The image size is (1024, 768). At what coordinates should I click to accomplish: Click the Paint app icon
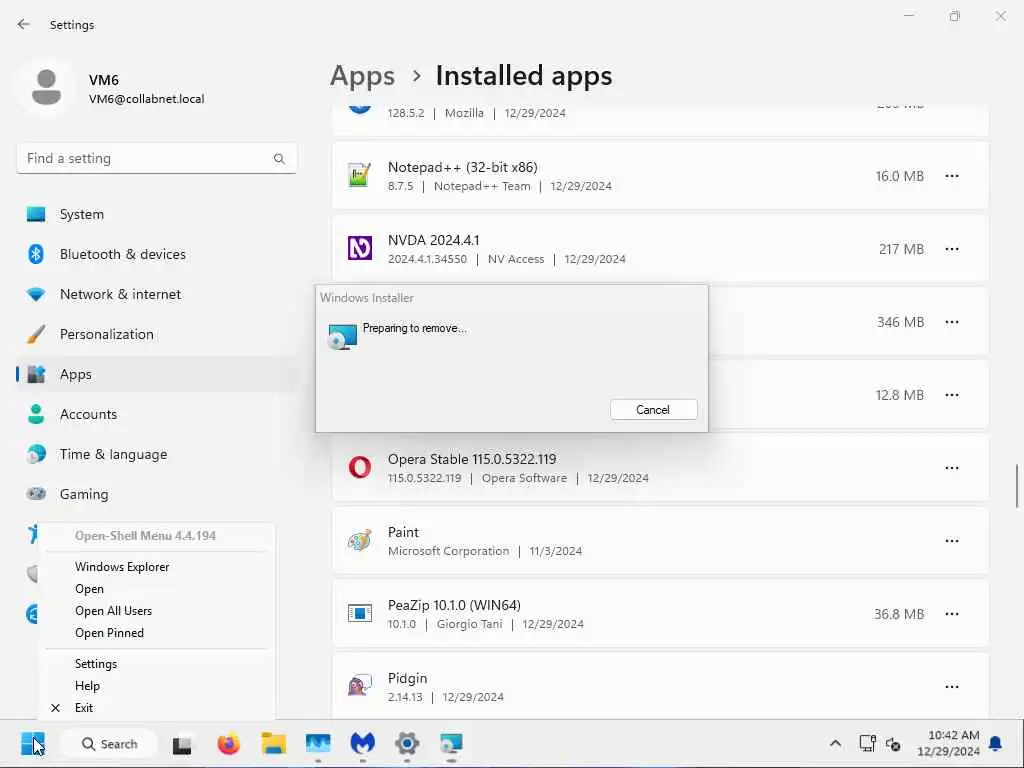click(x=359, y=541)
